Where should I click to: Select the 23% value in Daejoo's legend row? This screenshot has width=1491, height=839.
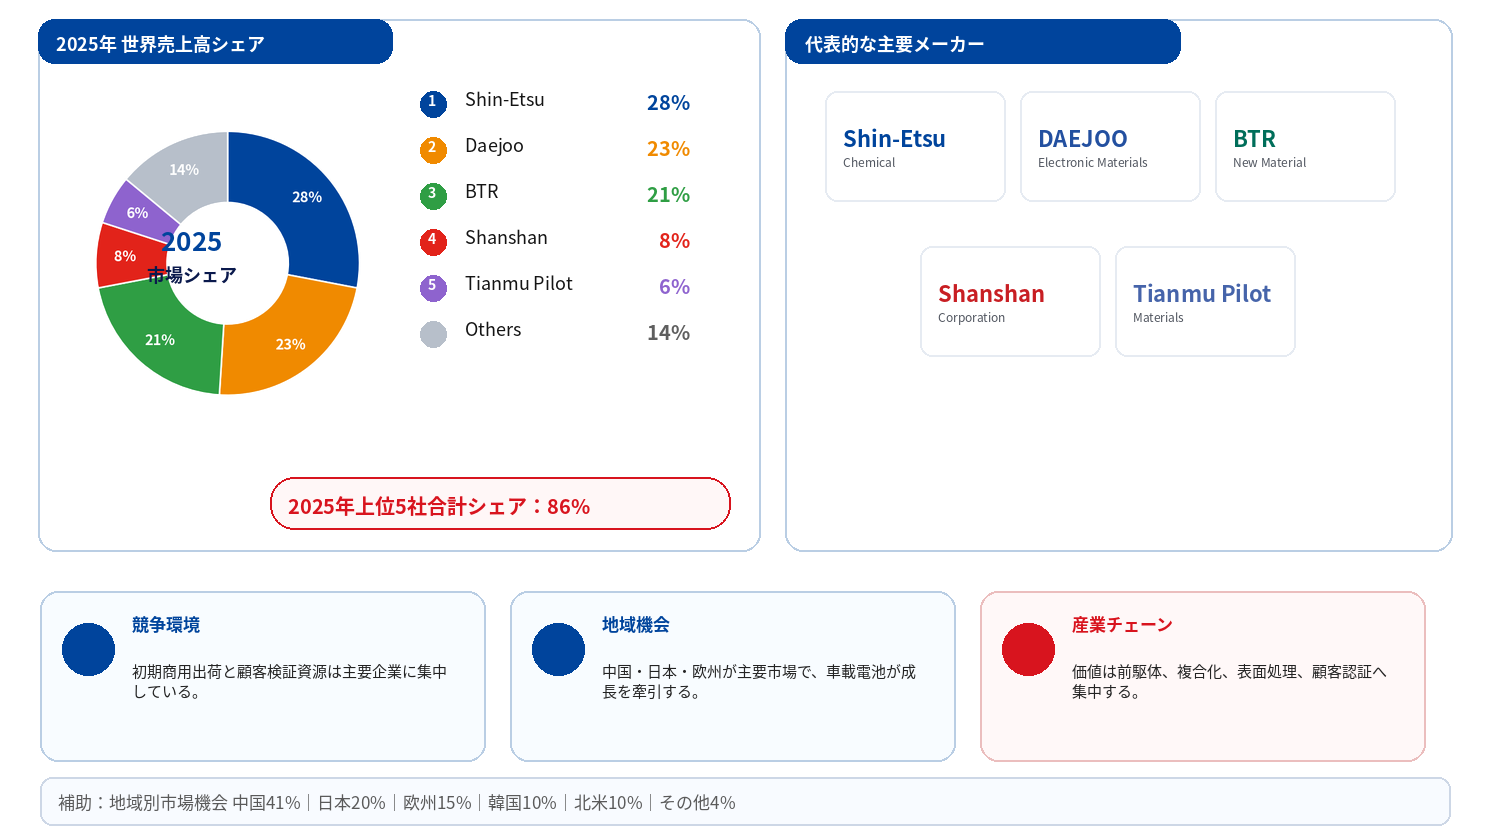tap(668, 149)
